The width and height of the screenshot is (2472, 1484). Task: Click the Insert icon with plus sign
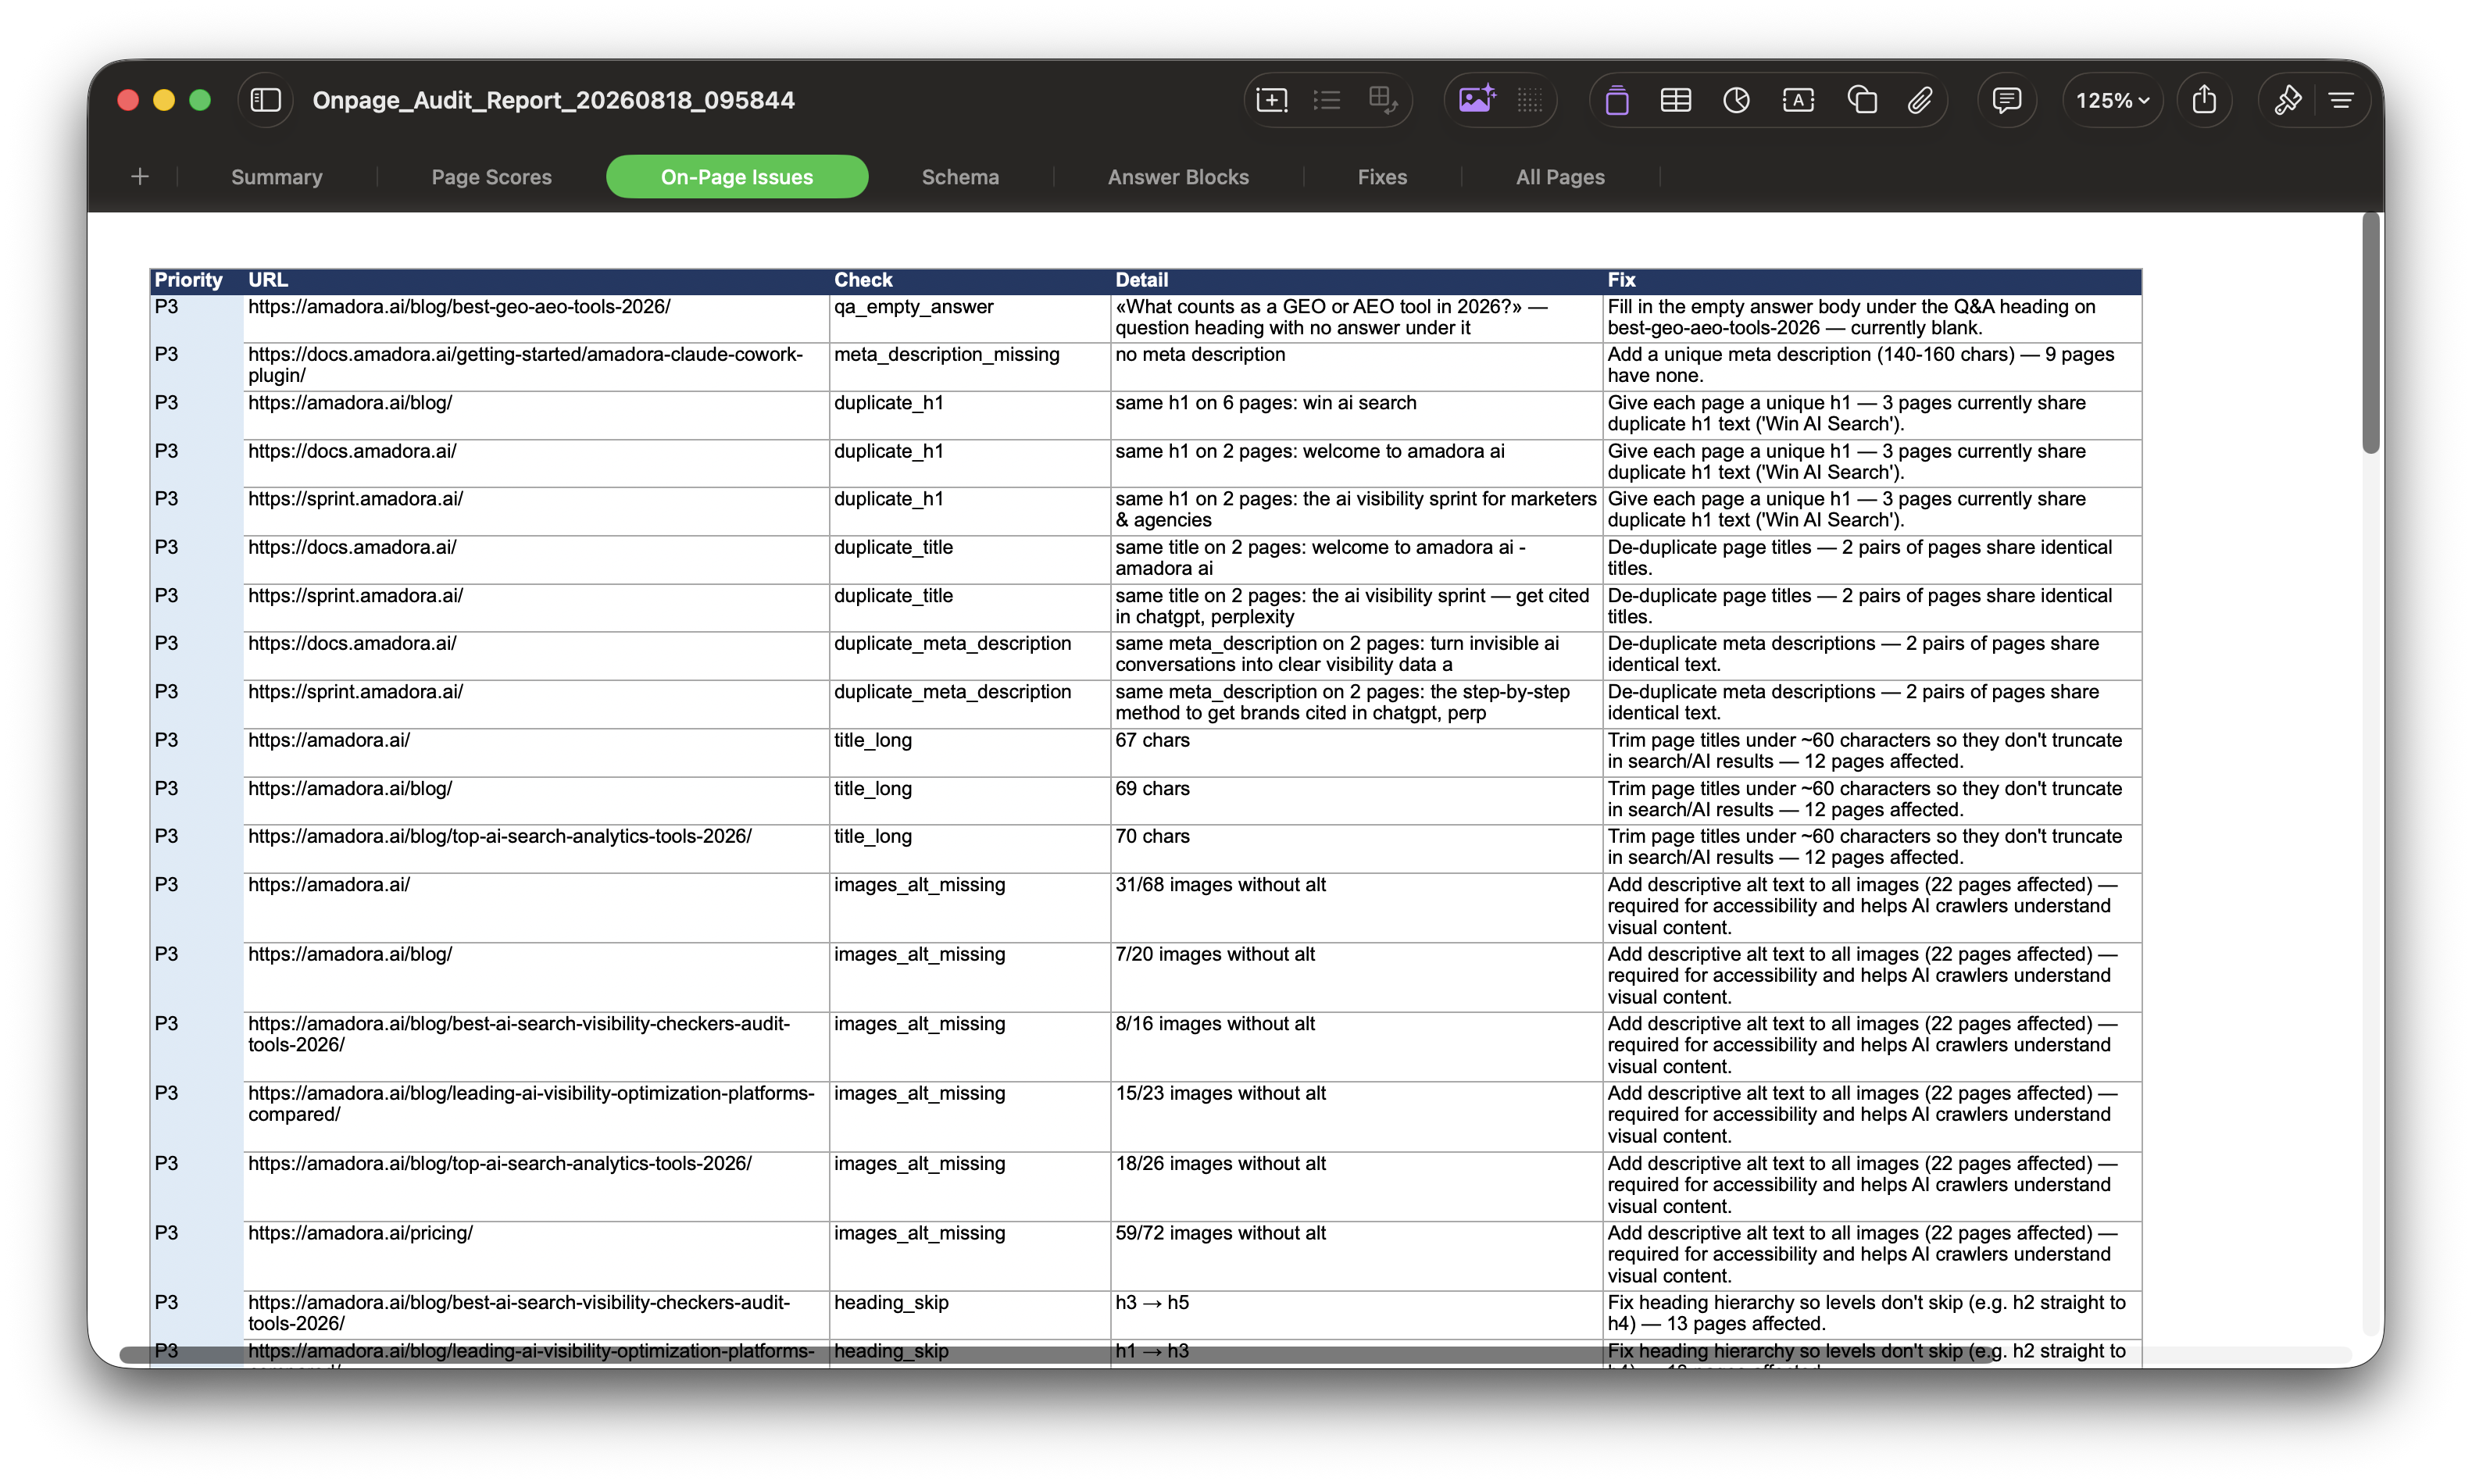pos(1271,100)
